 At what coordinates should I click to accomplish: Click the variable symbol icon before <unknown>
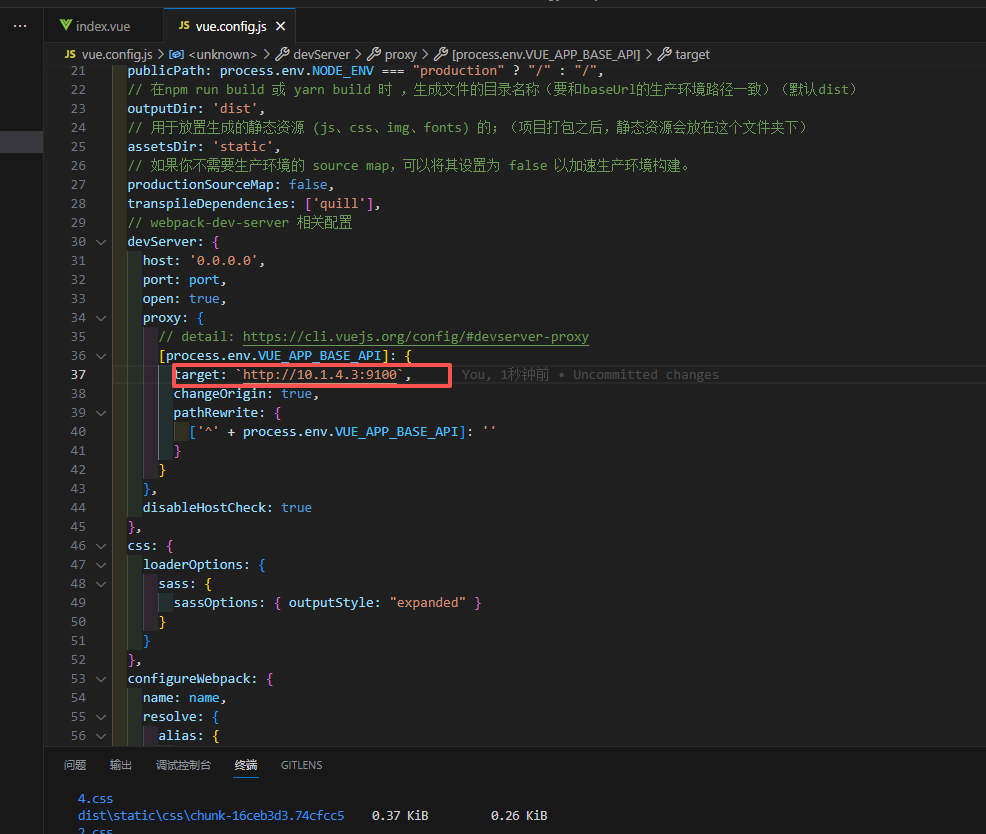tap(177, 55)
